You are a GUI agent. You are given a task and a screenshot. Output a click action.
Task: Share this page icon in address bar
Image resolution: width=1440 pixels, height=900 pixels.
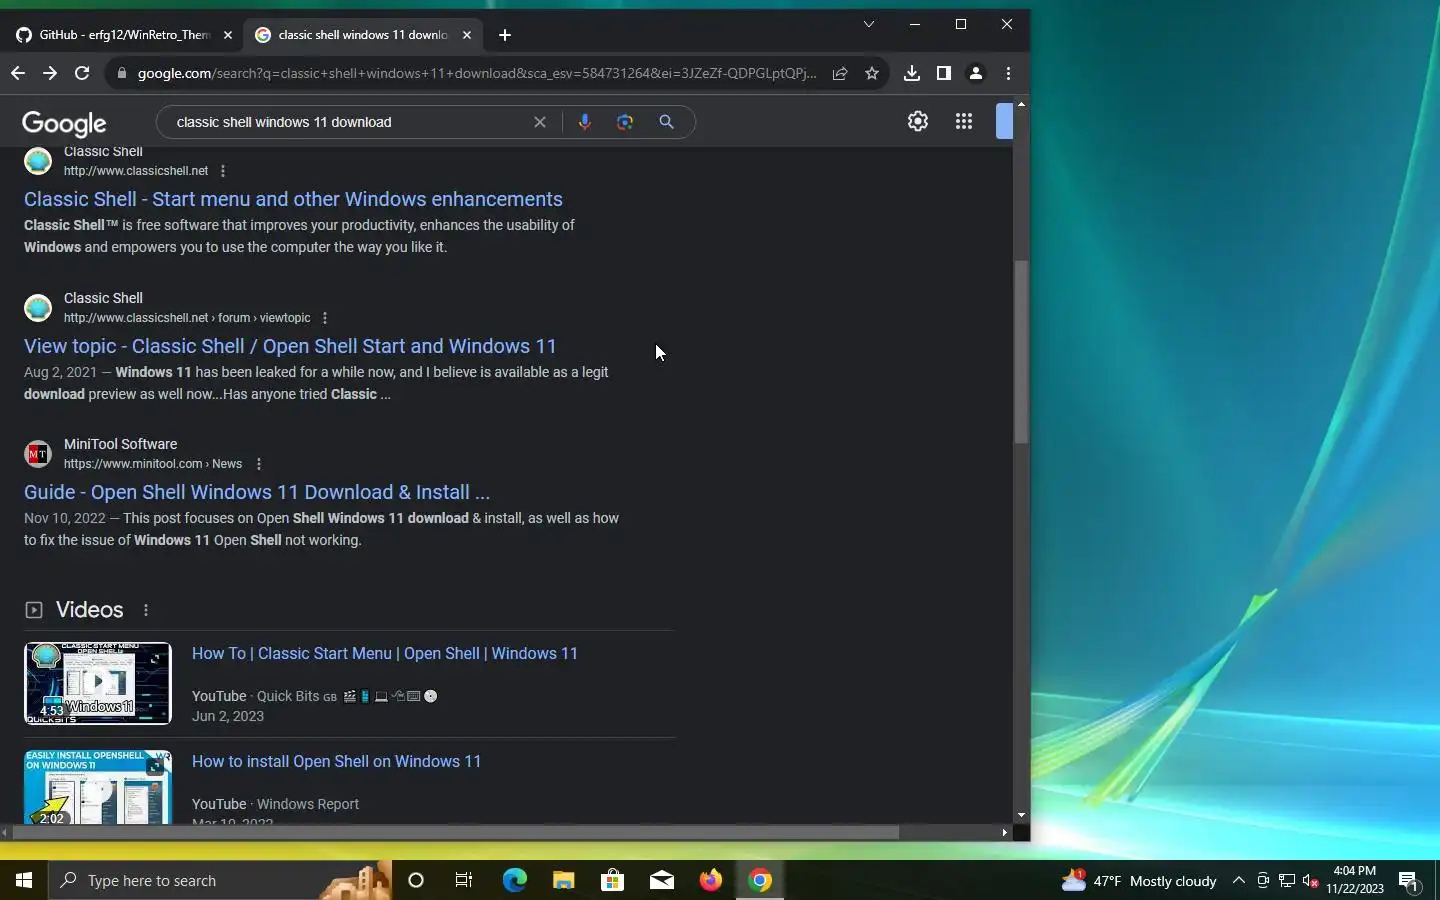click(x=840, y=73)
